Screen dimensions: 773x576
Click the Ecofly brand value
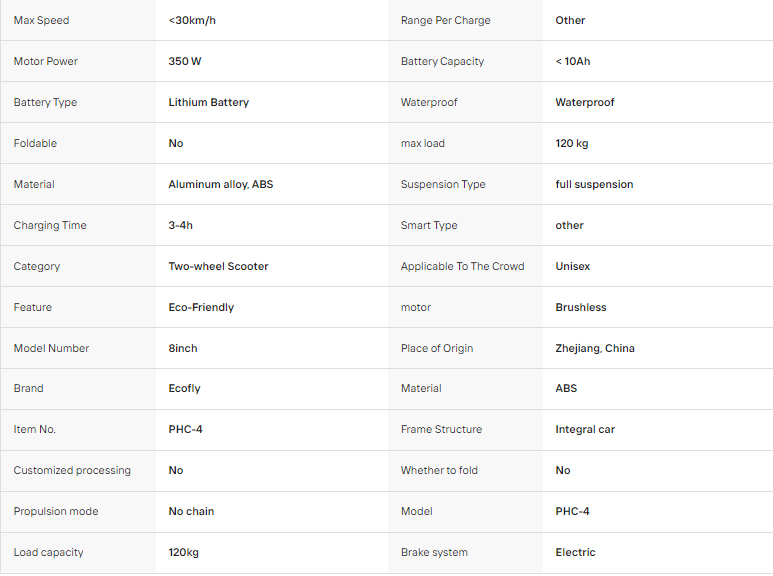[184, 388]
